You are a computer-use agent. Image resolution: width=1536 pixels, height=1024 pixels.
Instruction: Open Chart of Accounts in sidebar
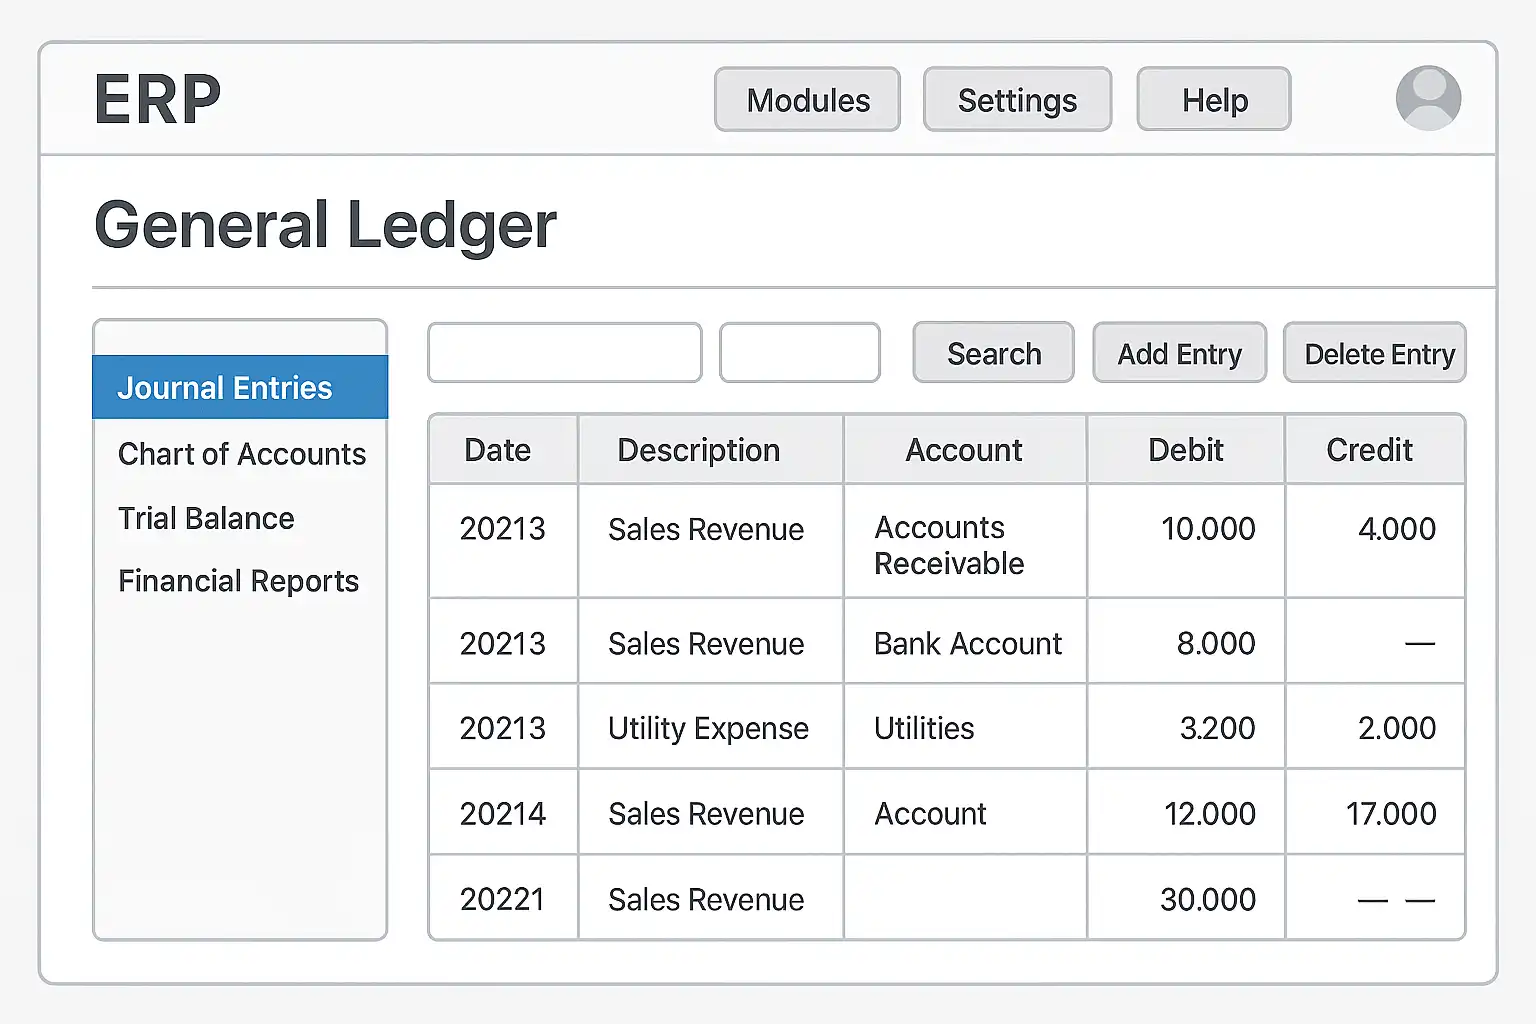pyautogui.click(x=241, y=454)
